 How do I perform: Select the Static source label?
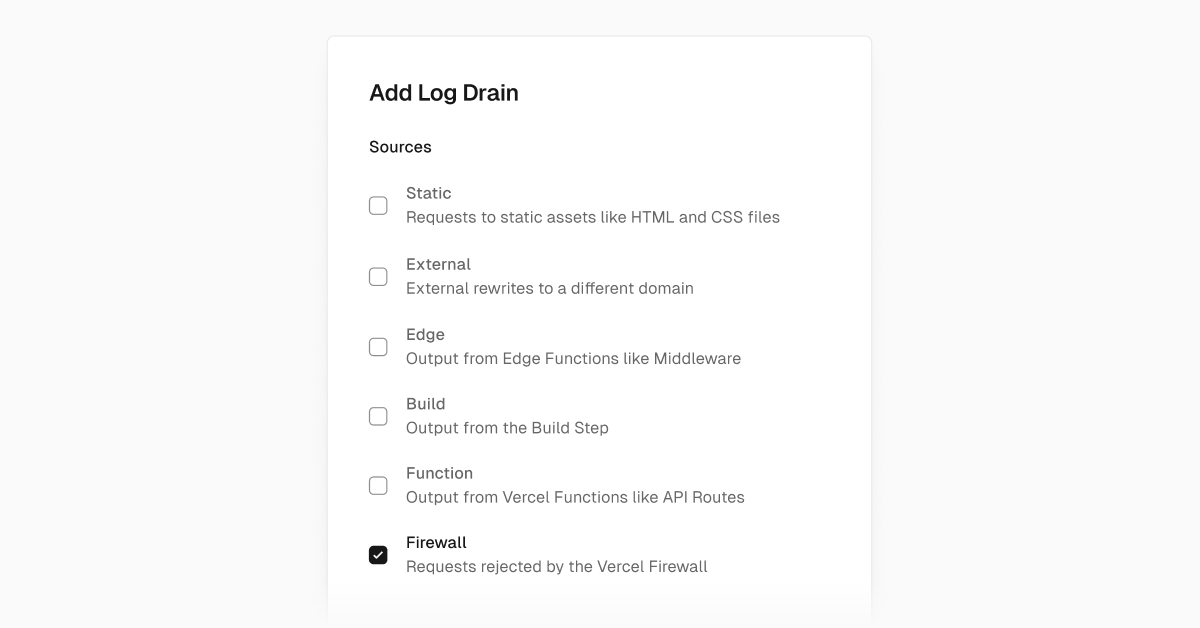pos(428,192)
